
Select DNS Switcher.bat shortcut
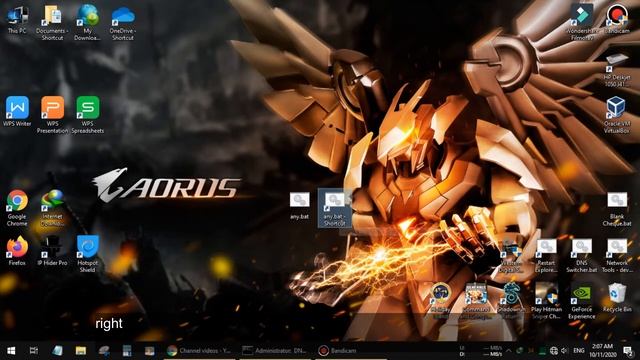point(582,256)
